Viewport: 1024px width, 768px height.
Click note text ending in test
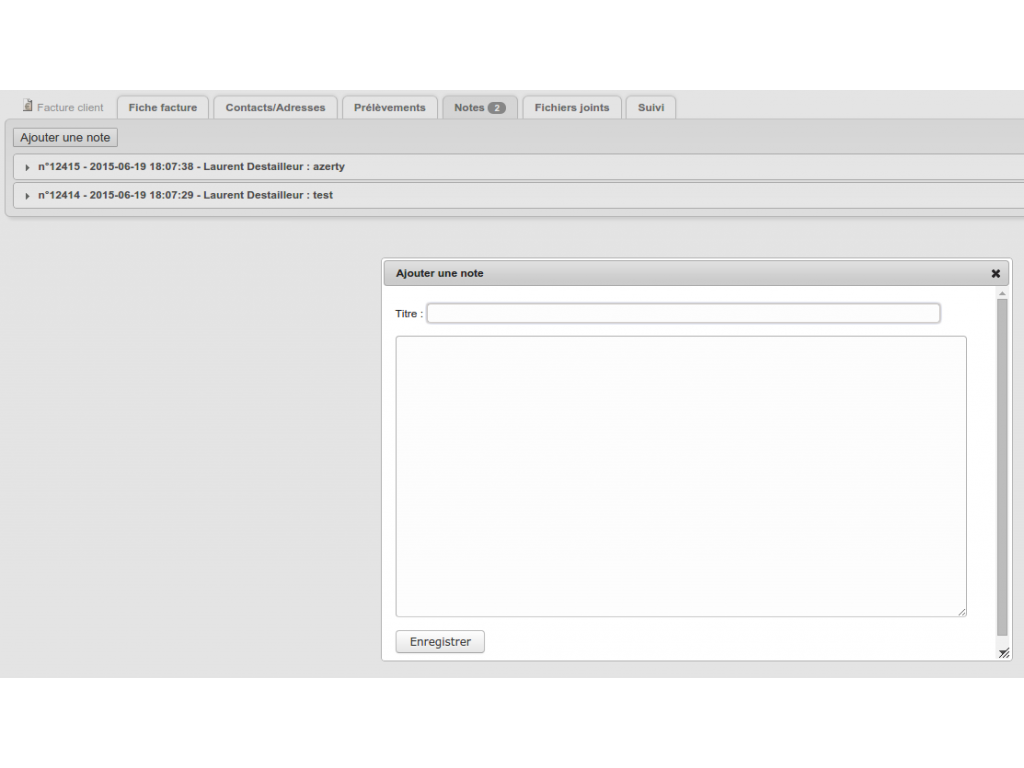(185, 195)
